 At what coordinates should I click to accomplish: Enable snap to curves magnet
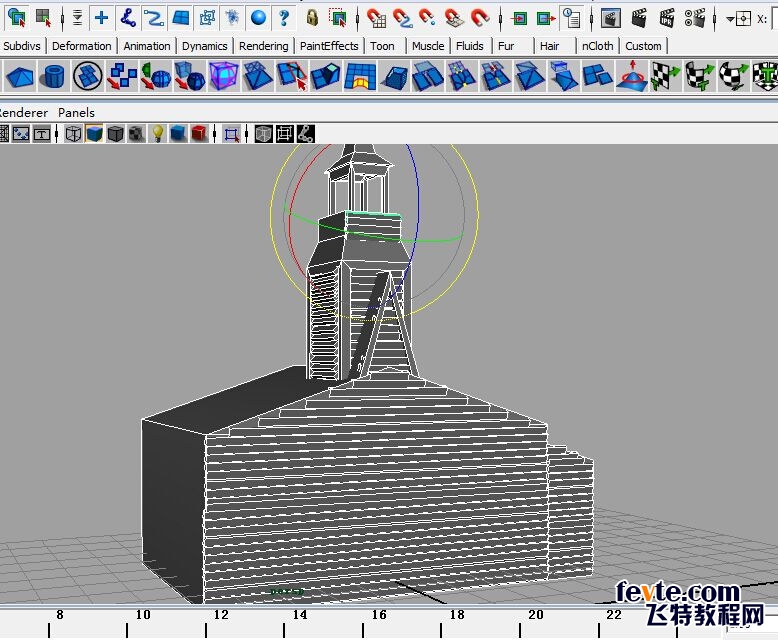pyautogui.click(x=402, y=18)
